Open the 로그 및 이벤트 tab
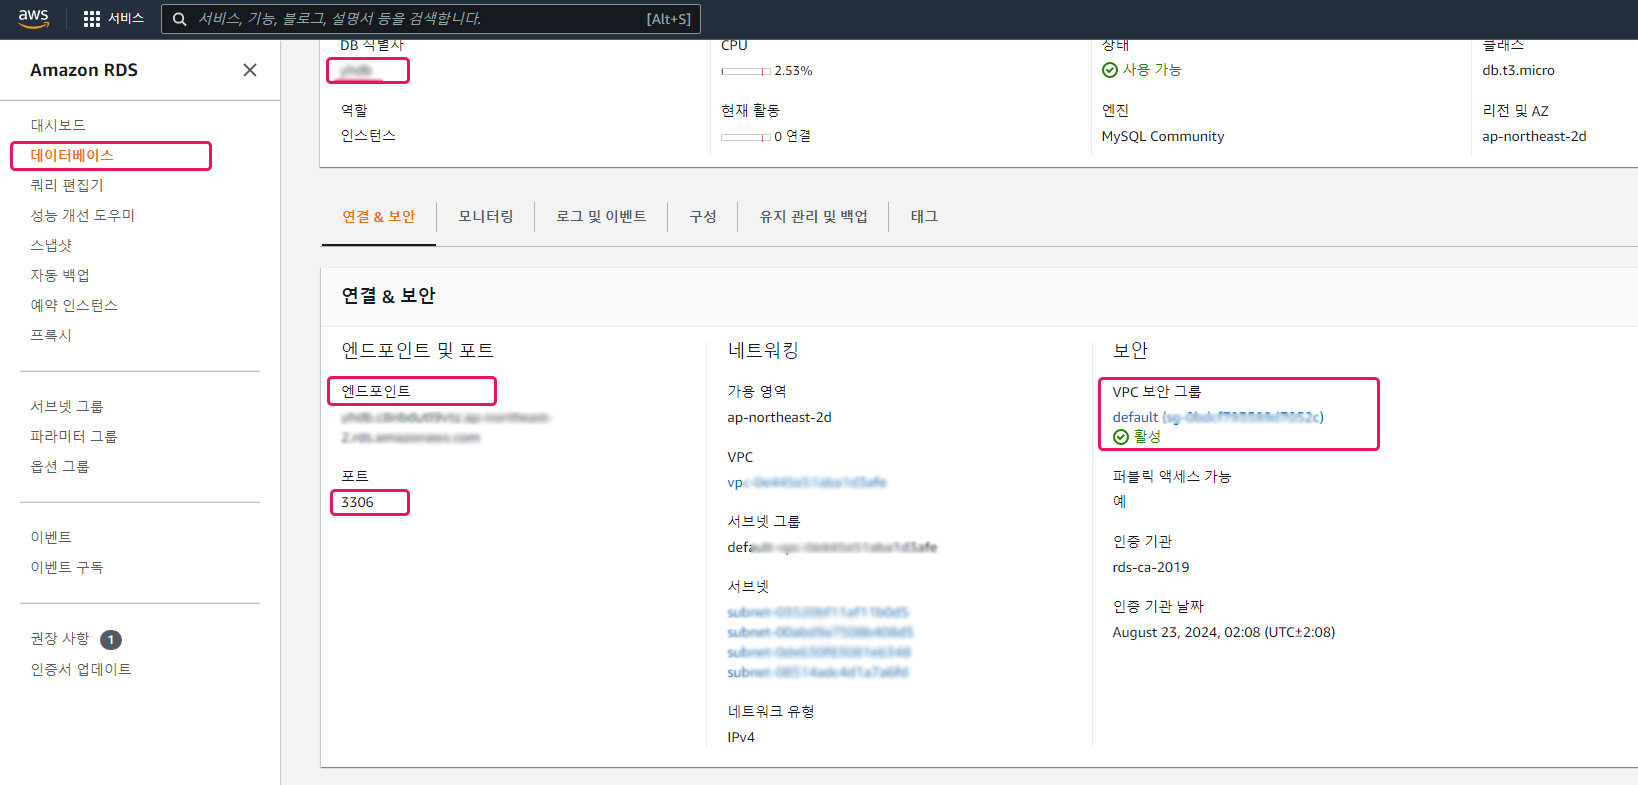Image resolution: width=1638 pixels, height=785 pixels. point(601,216)
